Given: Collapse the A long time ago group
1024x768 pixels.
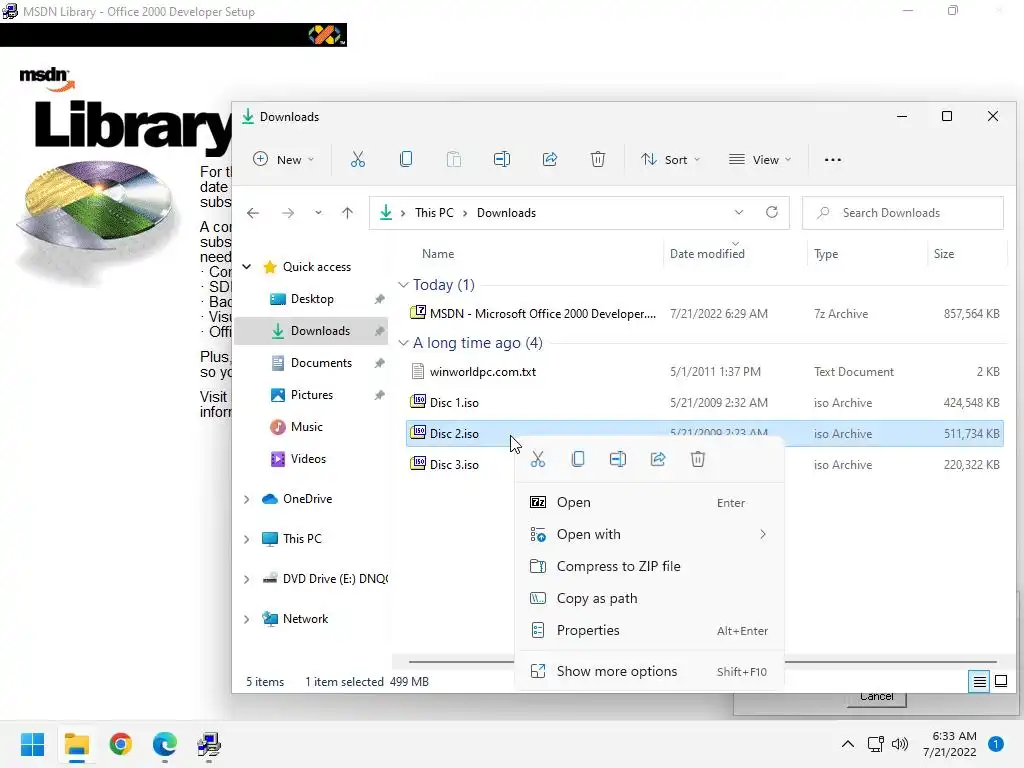Looking at the screenshot, I should [x=404, y=343].
